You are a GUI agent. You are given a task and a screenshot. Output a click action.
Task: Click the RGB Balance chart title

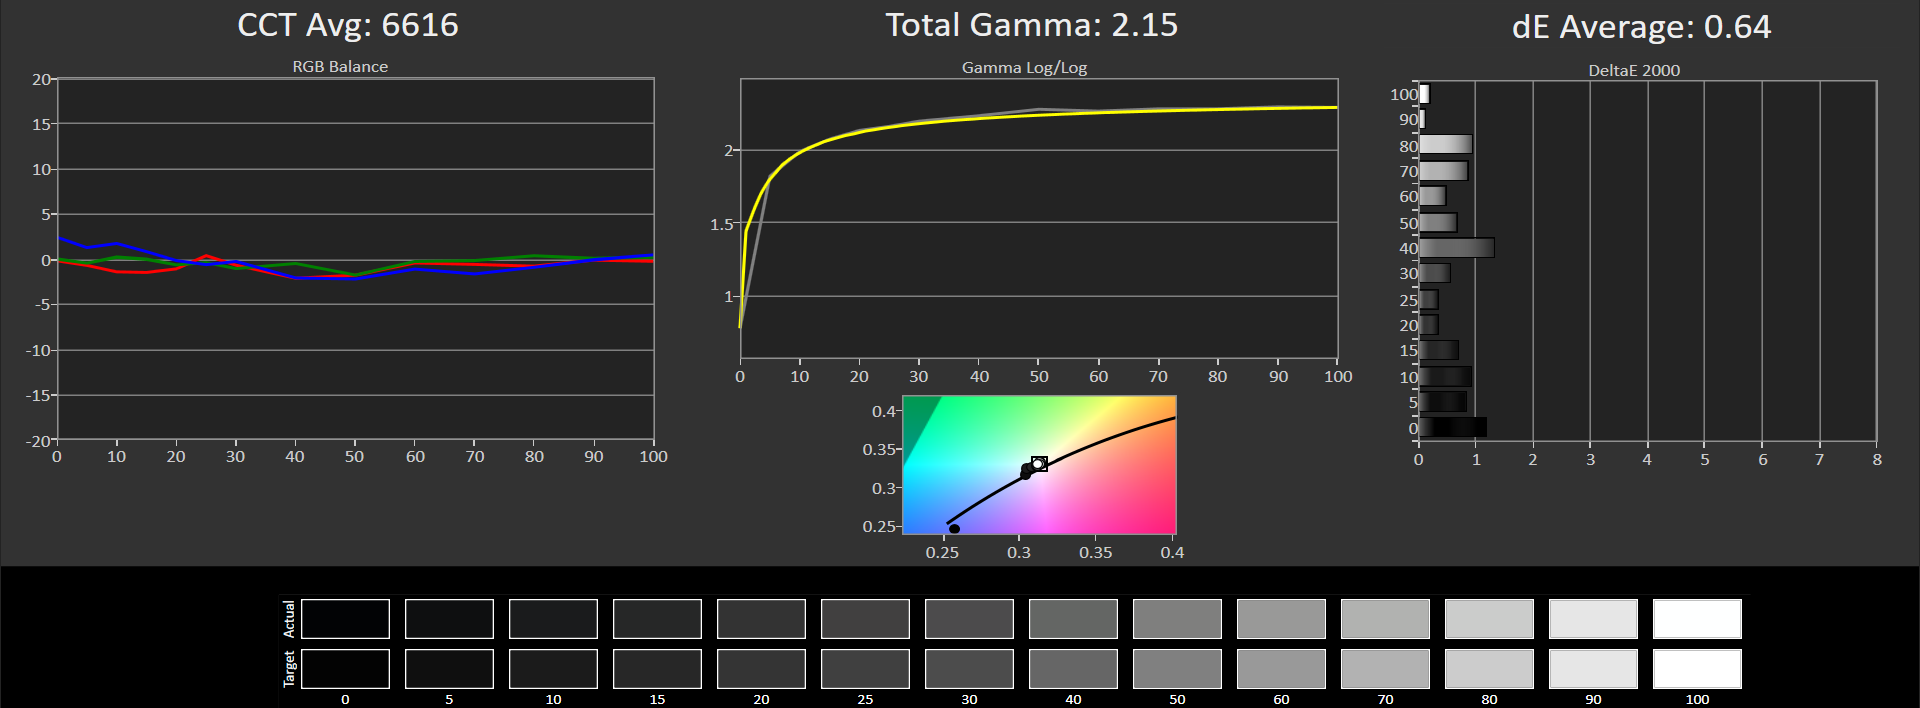click(x=340, y=67)
